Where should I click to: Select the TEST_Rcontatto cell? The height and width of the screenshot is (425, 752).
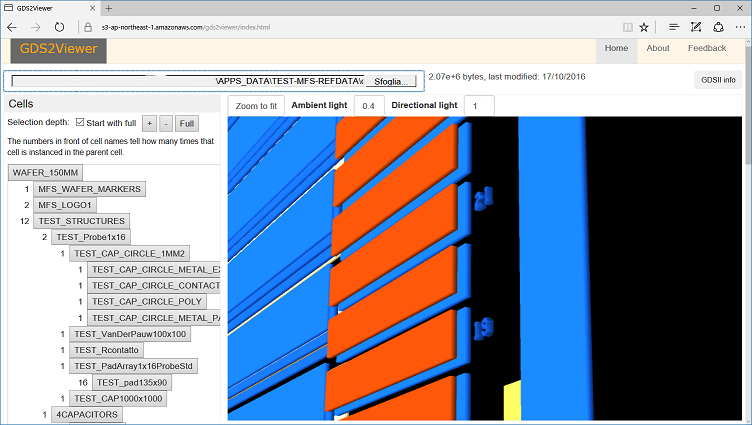[106, 350]
